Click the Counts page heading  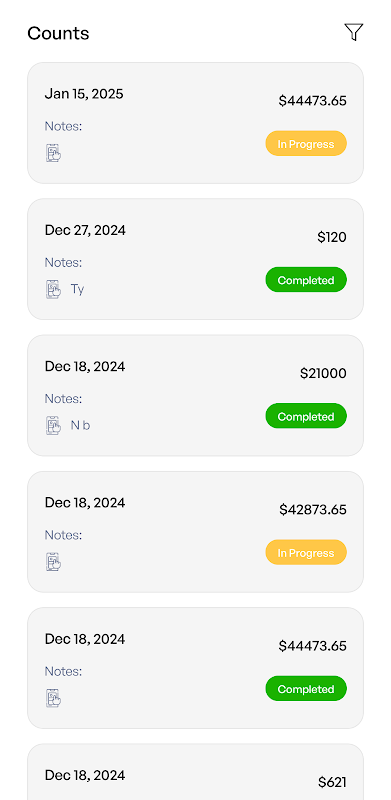tap(58, 33)
